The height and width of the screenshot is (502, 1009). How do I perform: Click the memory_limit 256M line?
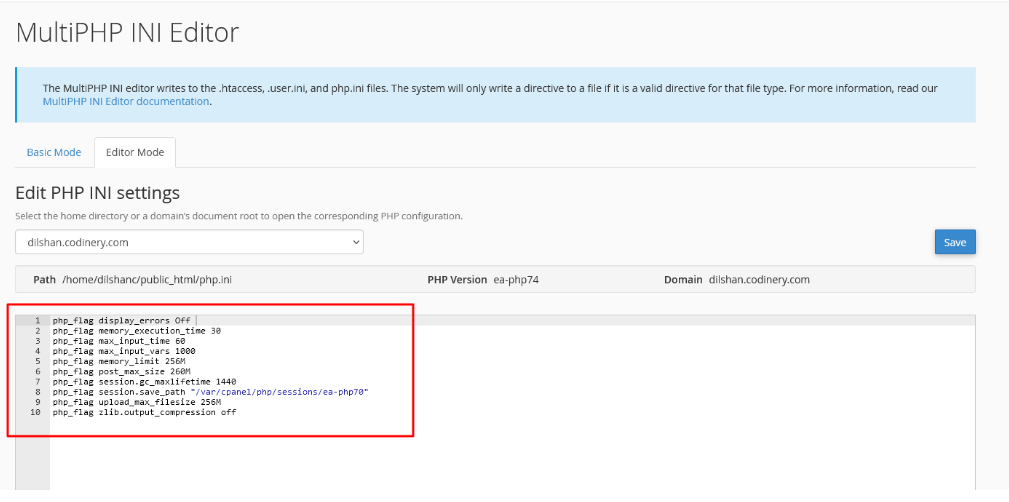pyautogui.click(x=119, y=361)
